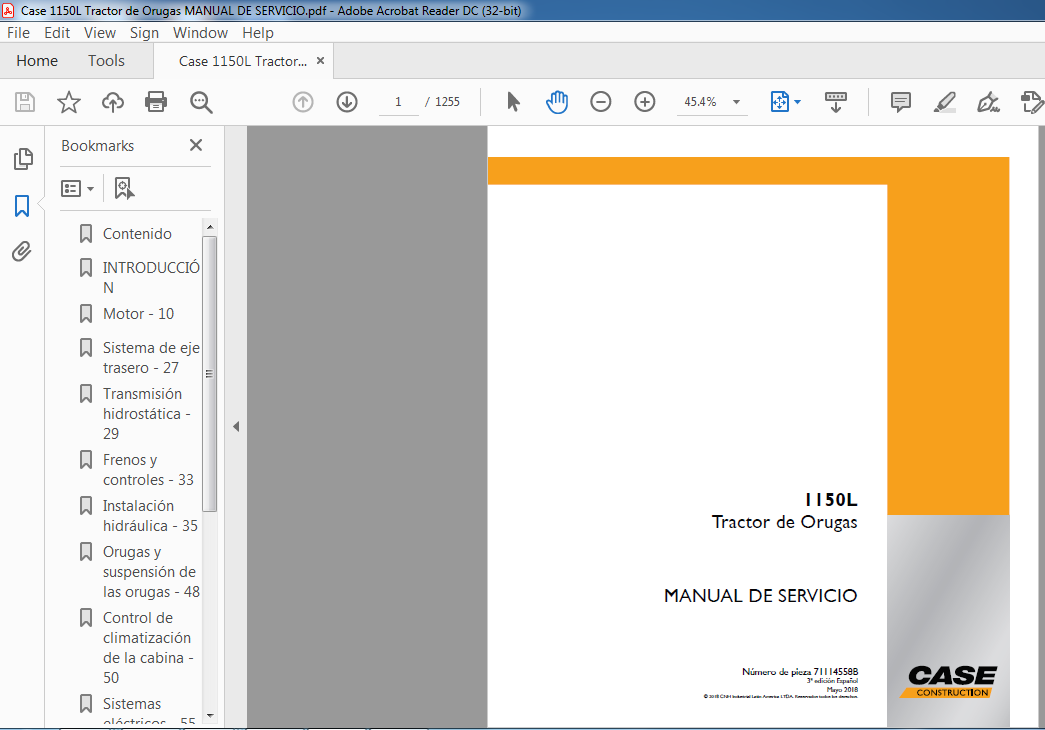The image size is (1045, 730).
Task: Zoom out with minus icon
Action: (600, 102)
